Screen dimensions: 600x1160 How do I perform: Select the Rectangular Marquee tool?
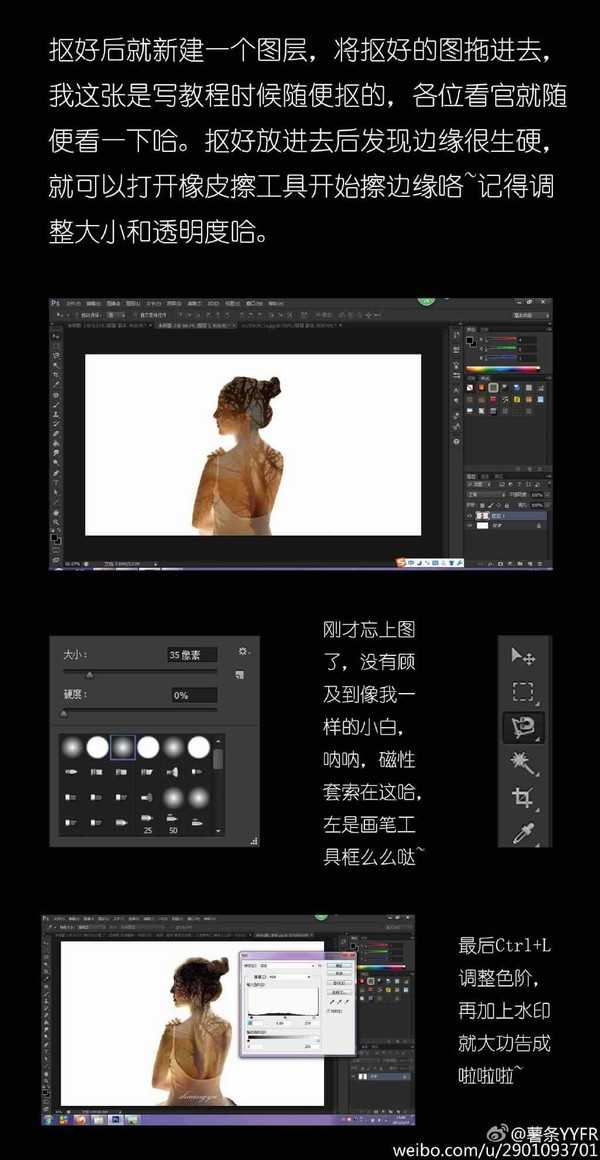pos(523,691)
